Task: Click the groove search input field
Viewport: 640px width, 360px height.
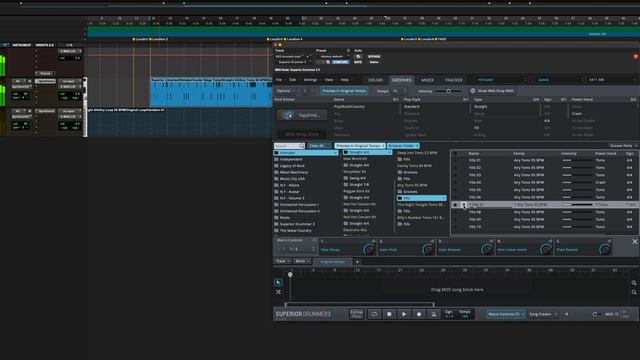Action: click(287, 146)
